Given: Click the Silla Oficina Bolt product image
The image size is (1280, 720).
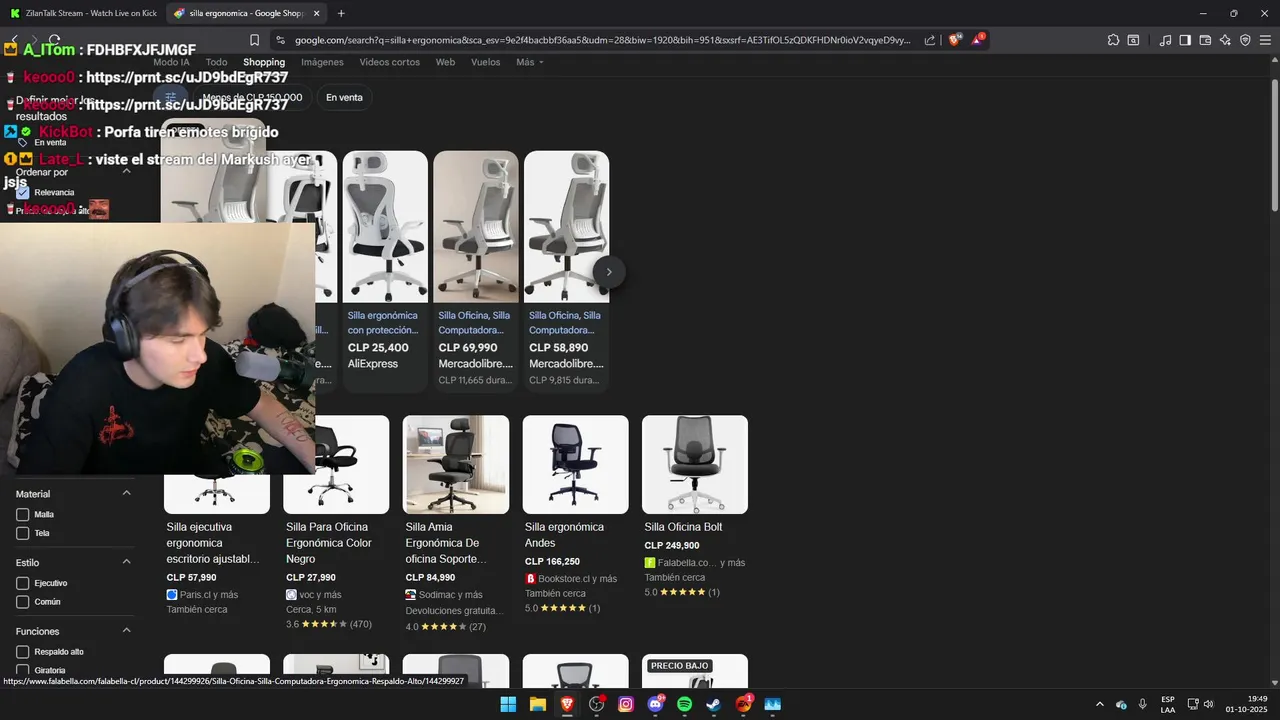Looking at the screenshot, I should 695,464.
